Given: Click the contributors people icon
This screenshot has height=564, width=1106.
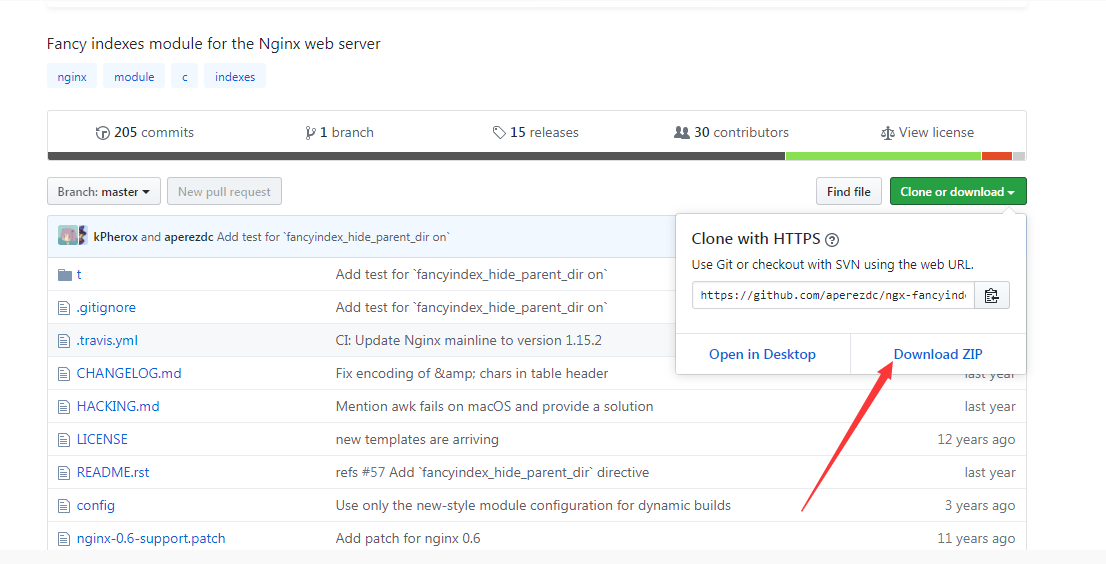Looking at the screenshot, I should (x=682, y=133).
